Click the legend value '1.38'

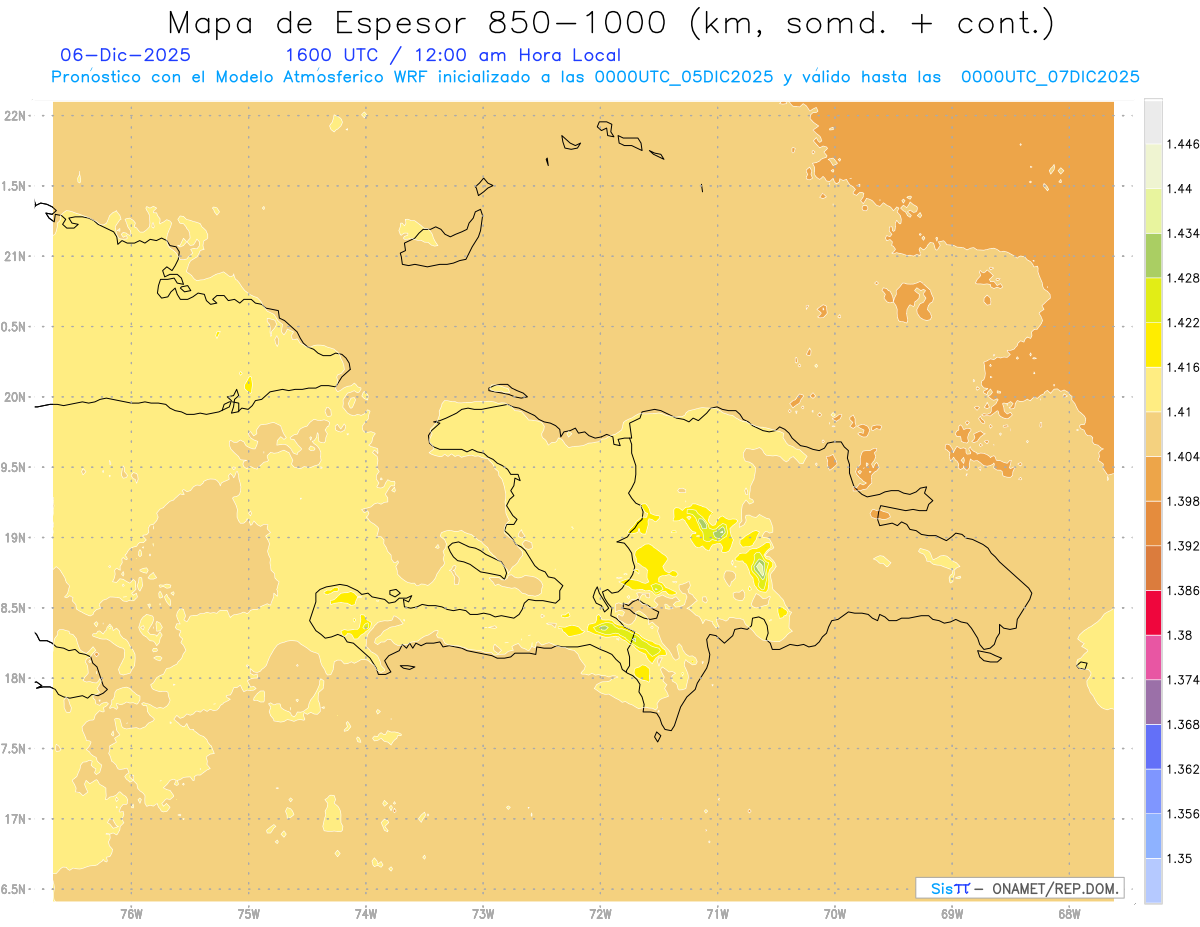click(x=1180, y=635)
